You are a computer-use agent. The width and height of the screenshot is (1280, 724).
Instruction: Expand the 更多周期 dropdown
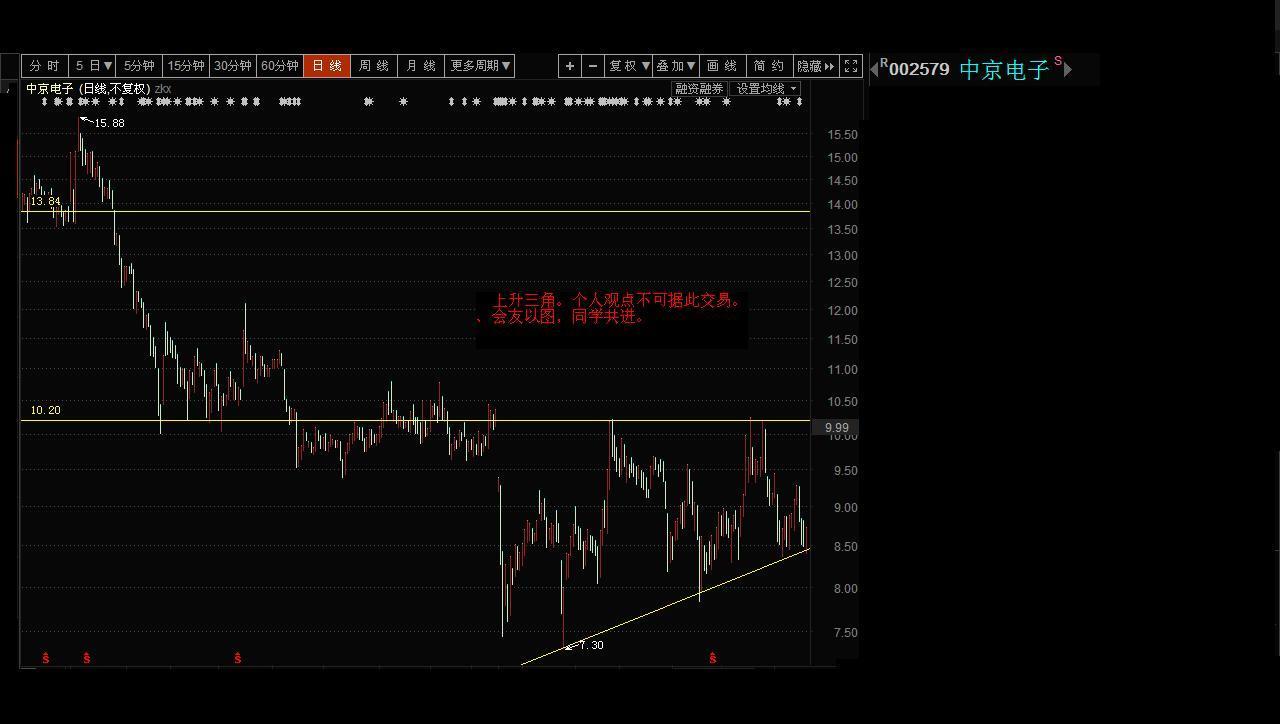click(480, 66)
